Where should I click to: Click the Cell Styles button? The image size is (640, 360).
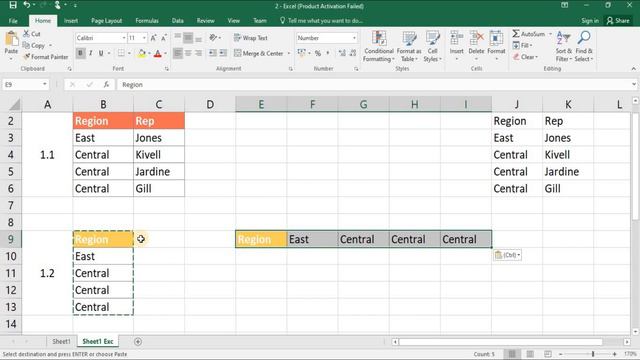(x=432, y=47)
